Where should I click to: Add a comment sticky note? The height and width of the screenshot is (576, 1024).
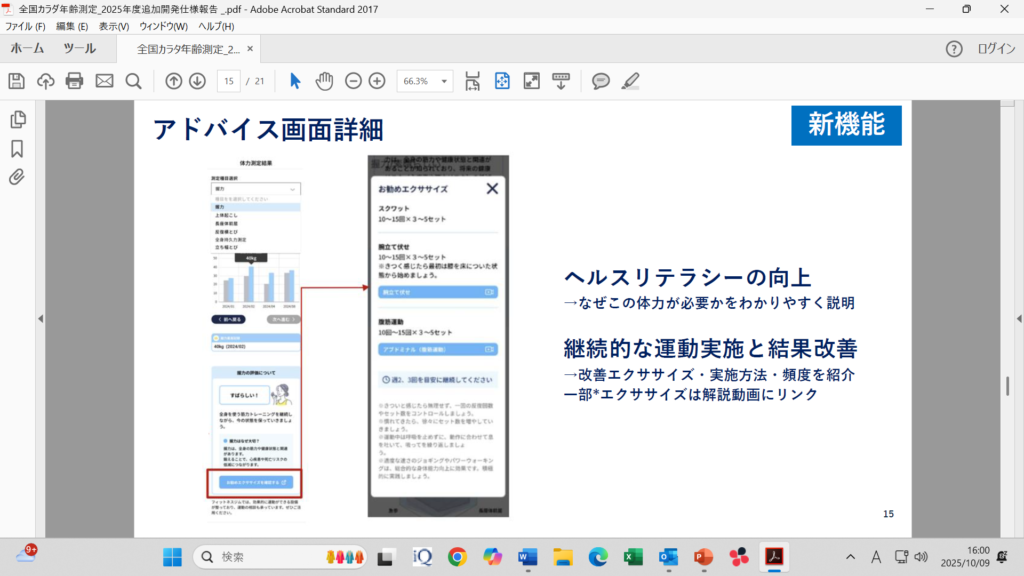click(600, 81)
